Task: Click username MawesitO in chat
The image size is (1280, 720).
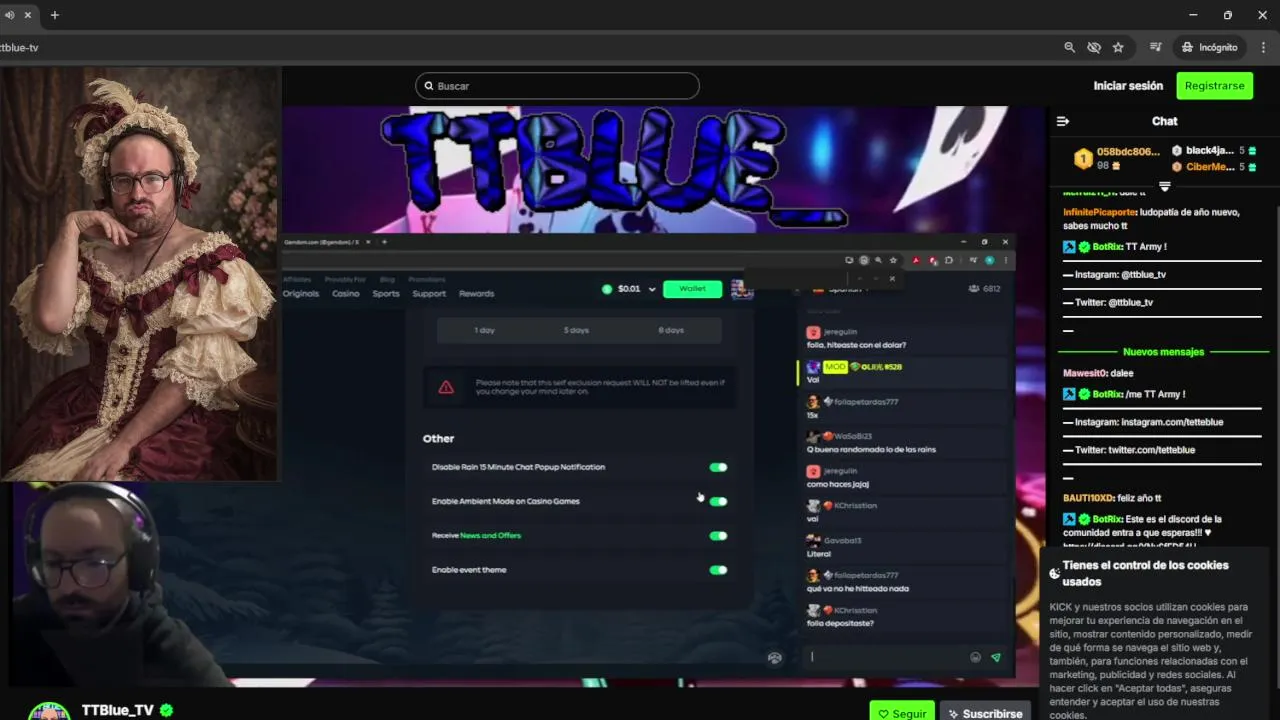Action: click(1084, 373)
